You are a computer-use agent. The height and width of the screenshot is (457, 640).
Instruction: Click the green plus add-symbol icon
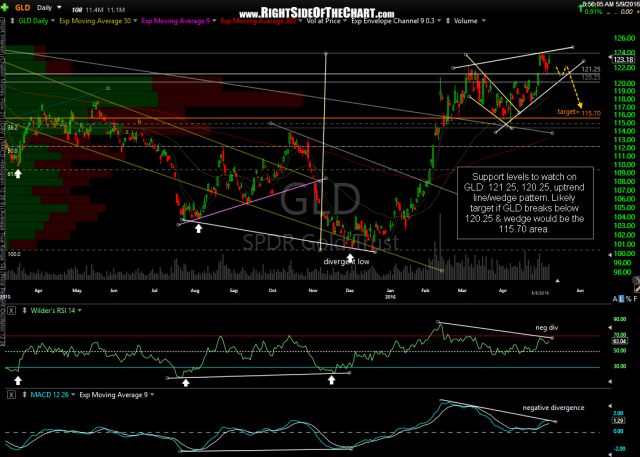coord(5,7)
